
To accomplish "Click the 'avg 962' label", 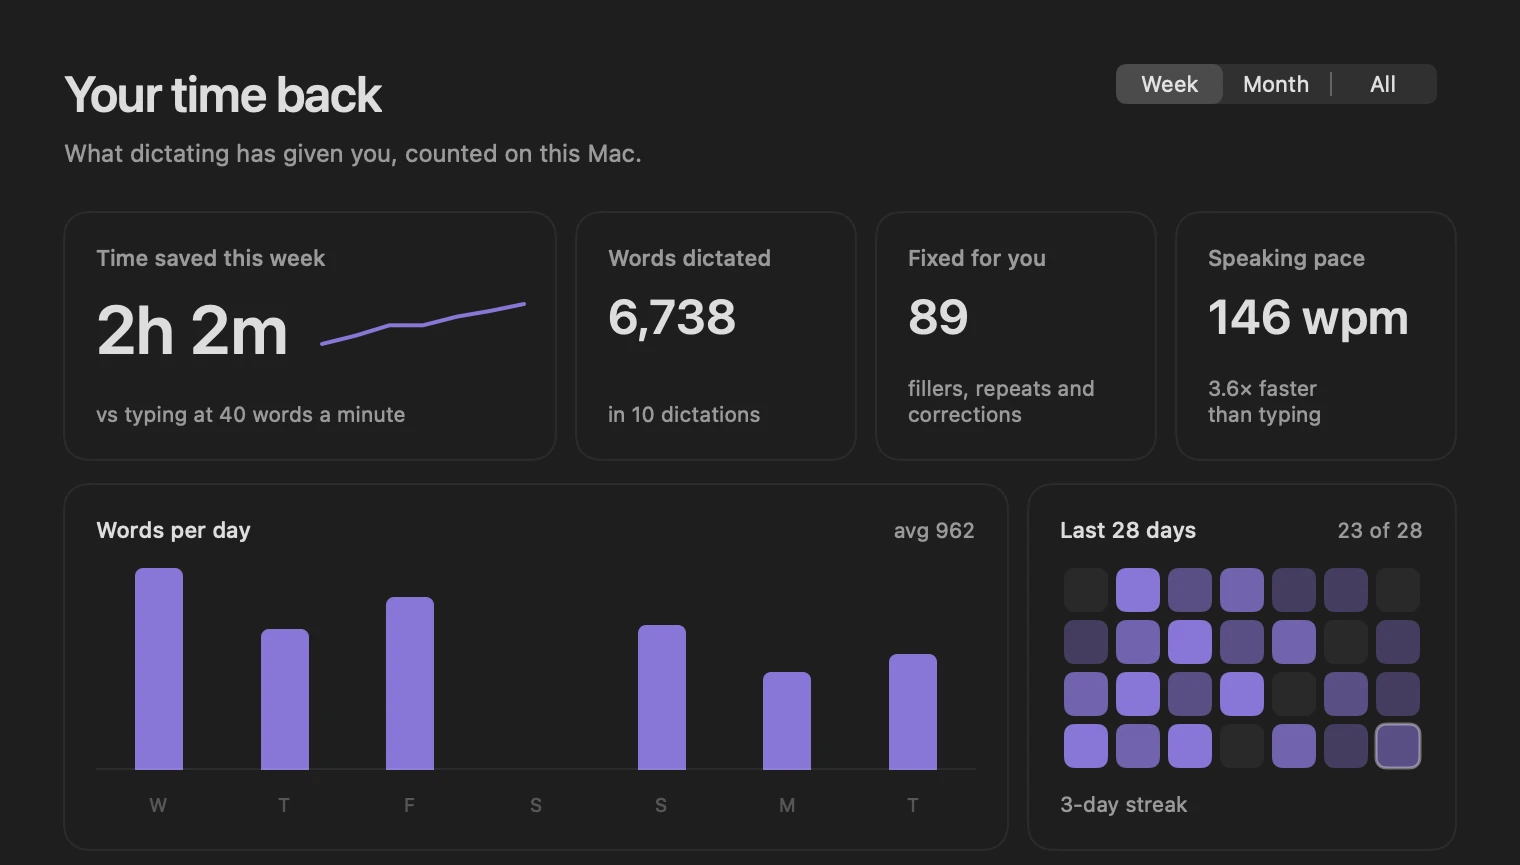I will coord(934,531).
